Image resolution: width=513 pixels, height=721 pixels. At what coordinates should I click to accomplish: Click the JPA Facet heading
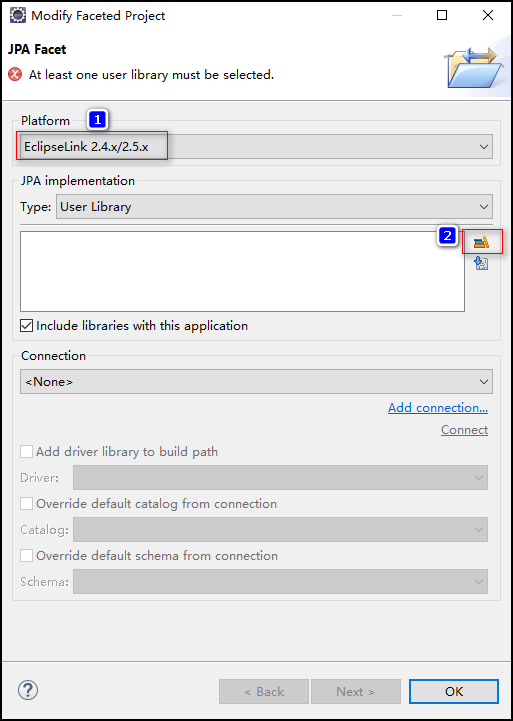pyautogui.click(x=37, y=49)
